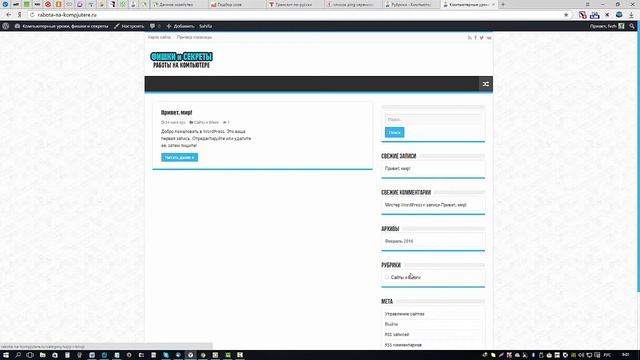Open the Twitter icon in site header
Image resolution: width=640 pixels, height=360 pixels.
[482, 38]
